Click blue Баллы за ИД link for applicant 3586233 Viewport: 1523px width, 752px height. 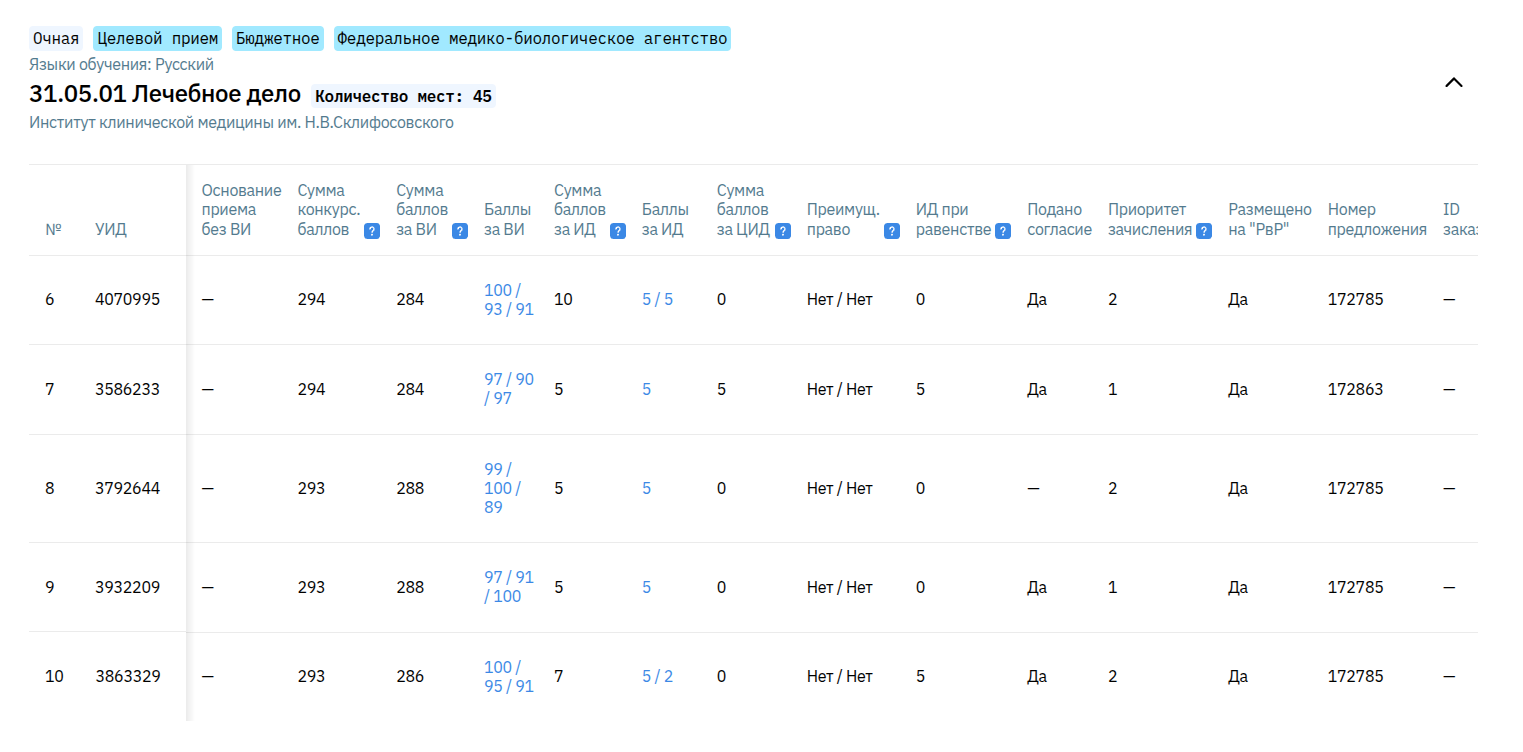pyautogui.click(x=646, y=389)
